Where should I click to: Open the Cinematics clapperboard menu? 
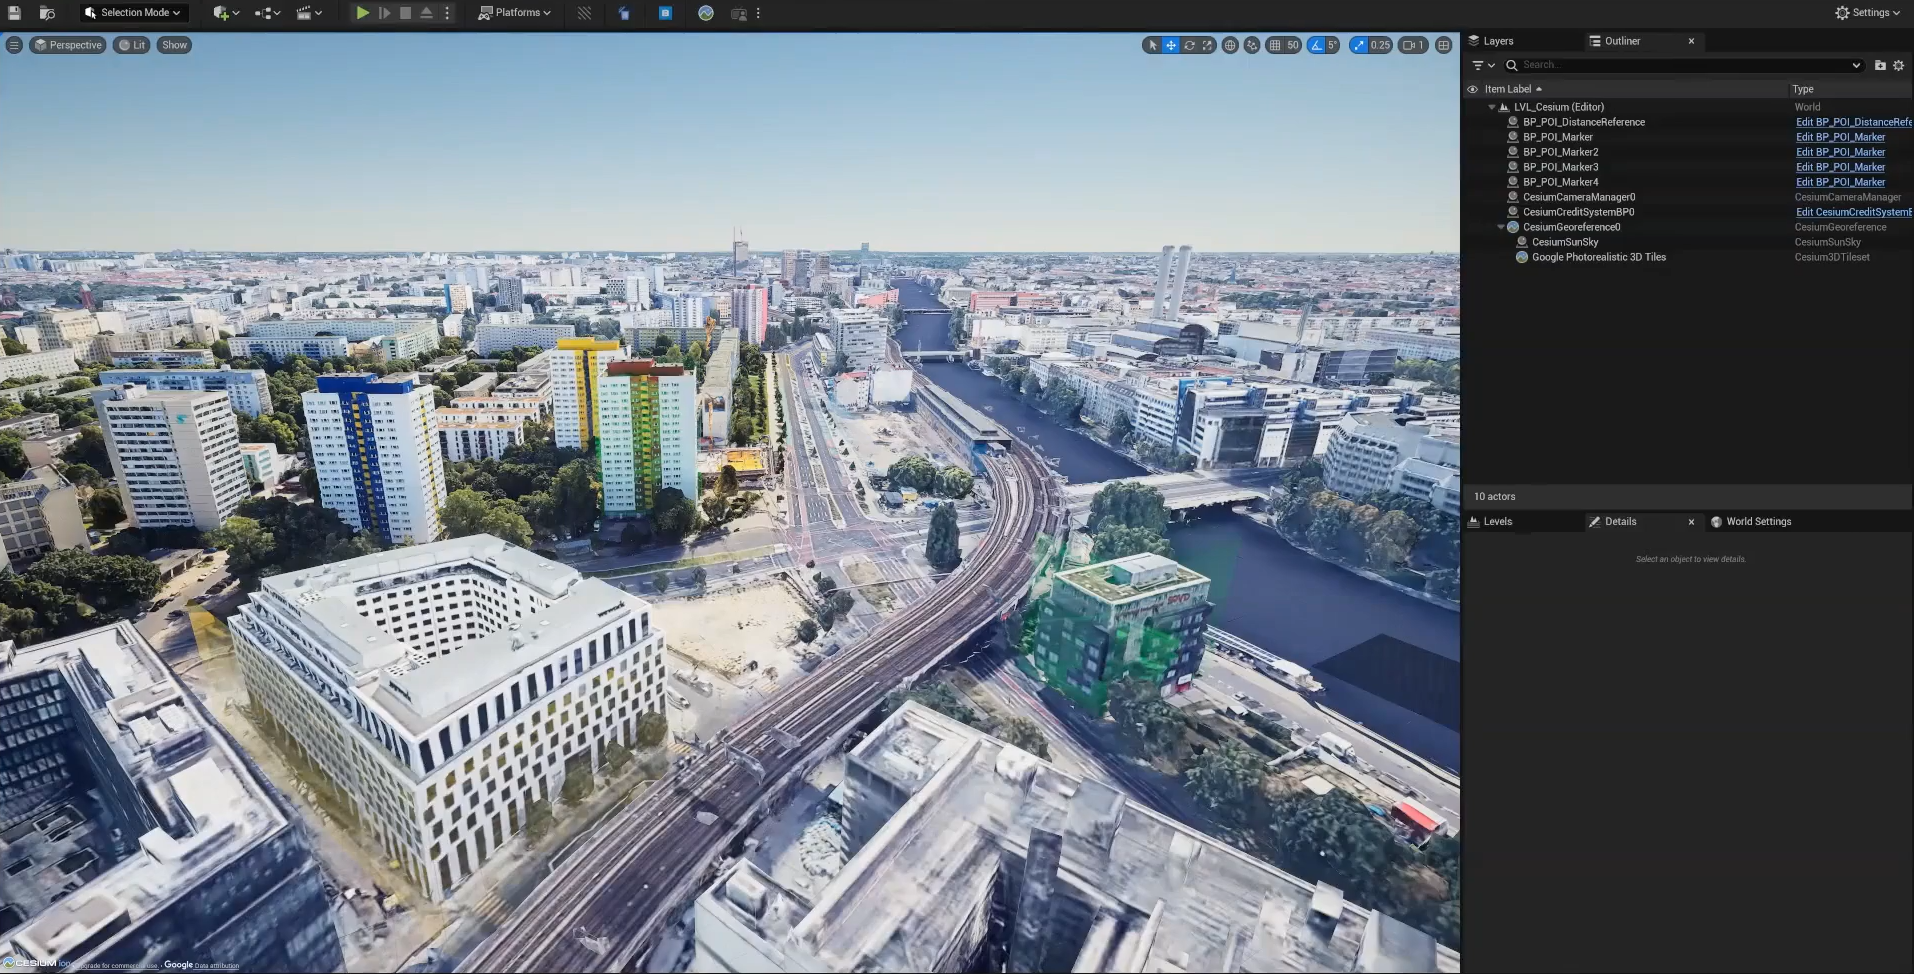click(309, 13)
